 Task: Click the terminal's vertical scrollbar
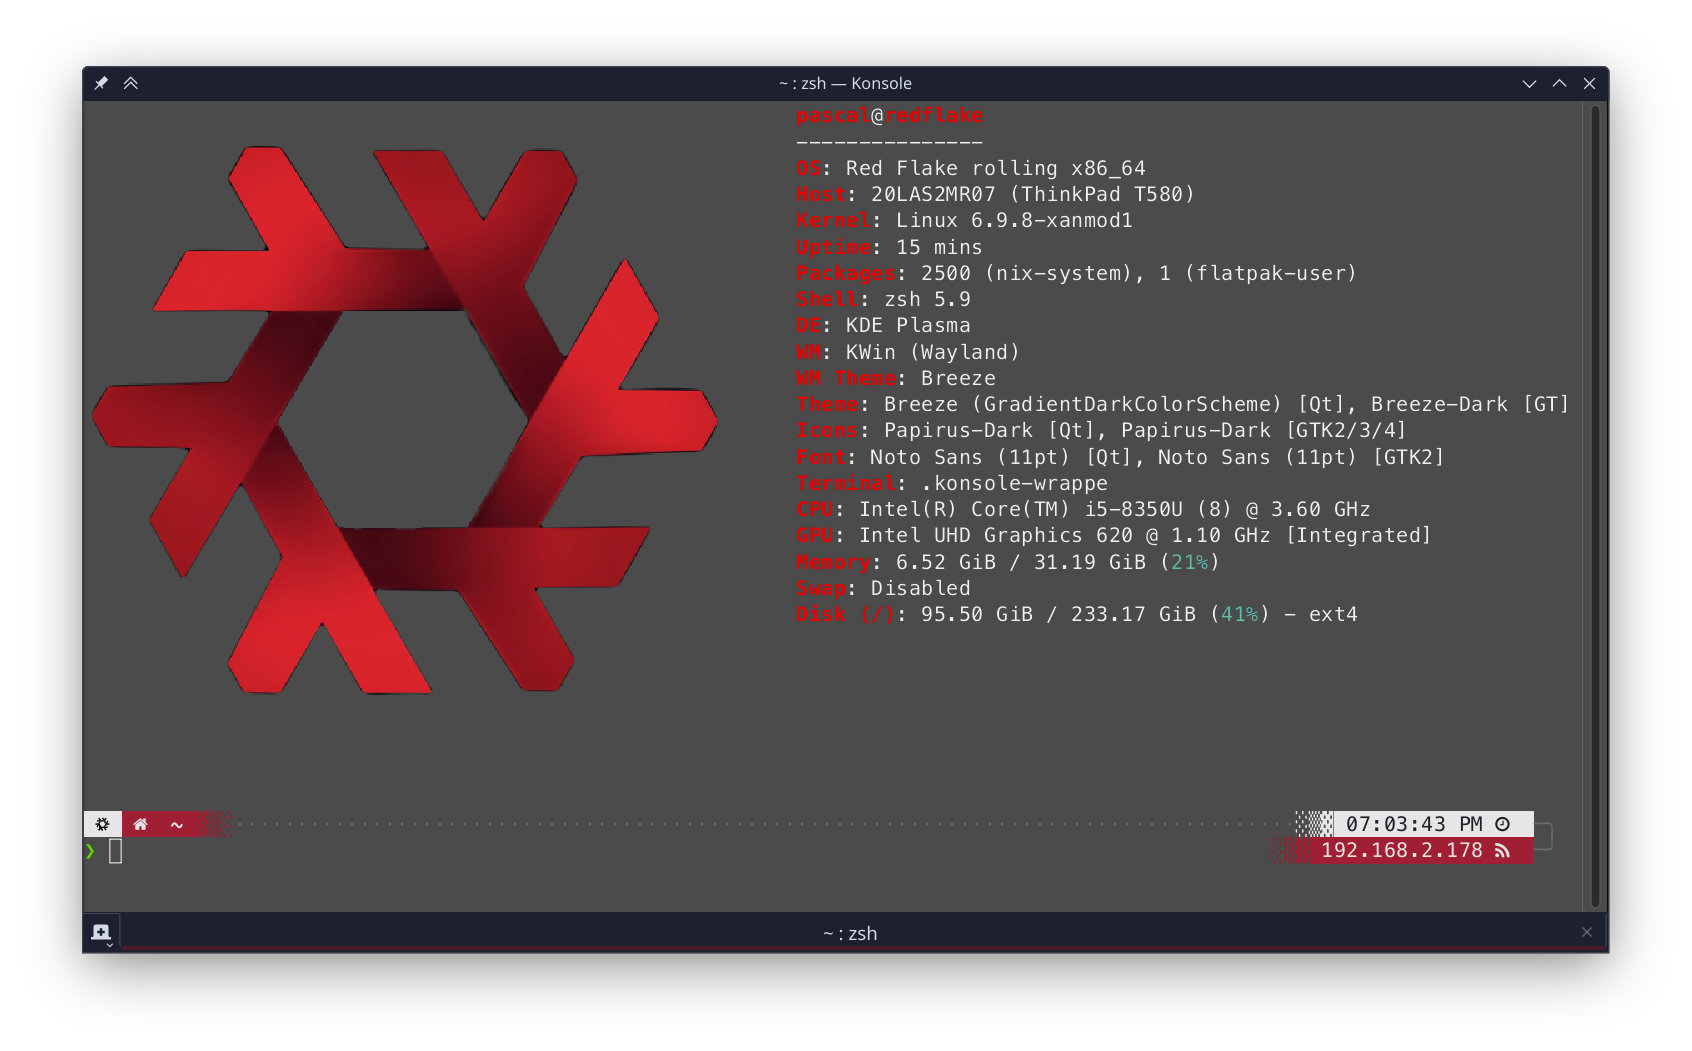point(1595,505)
